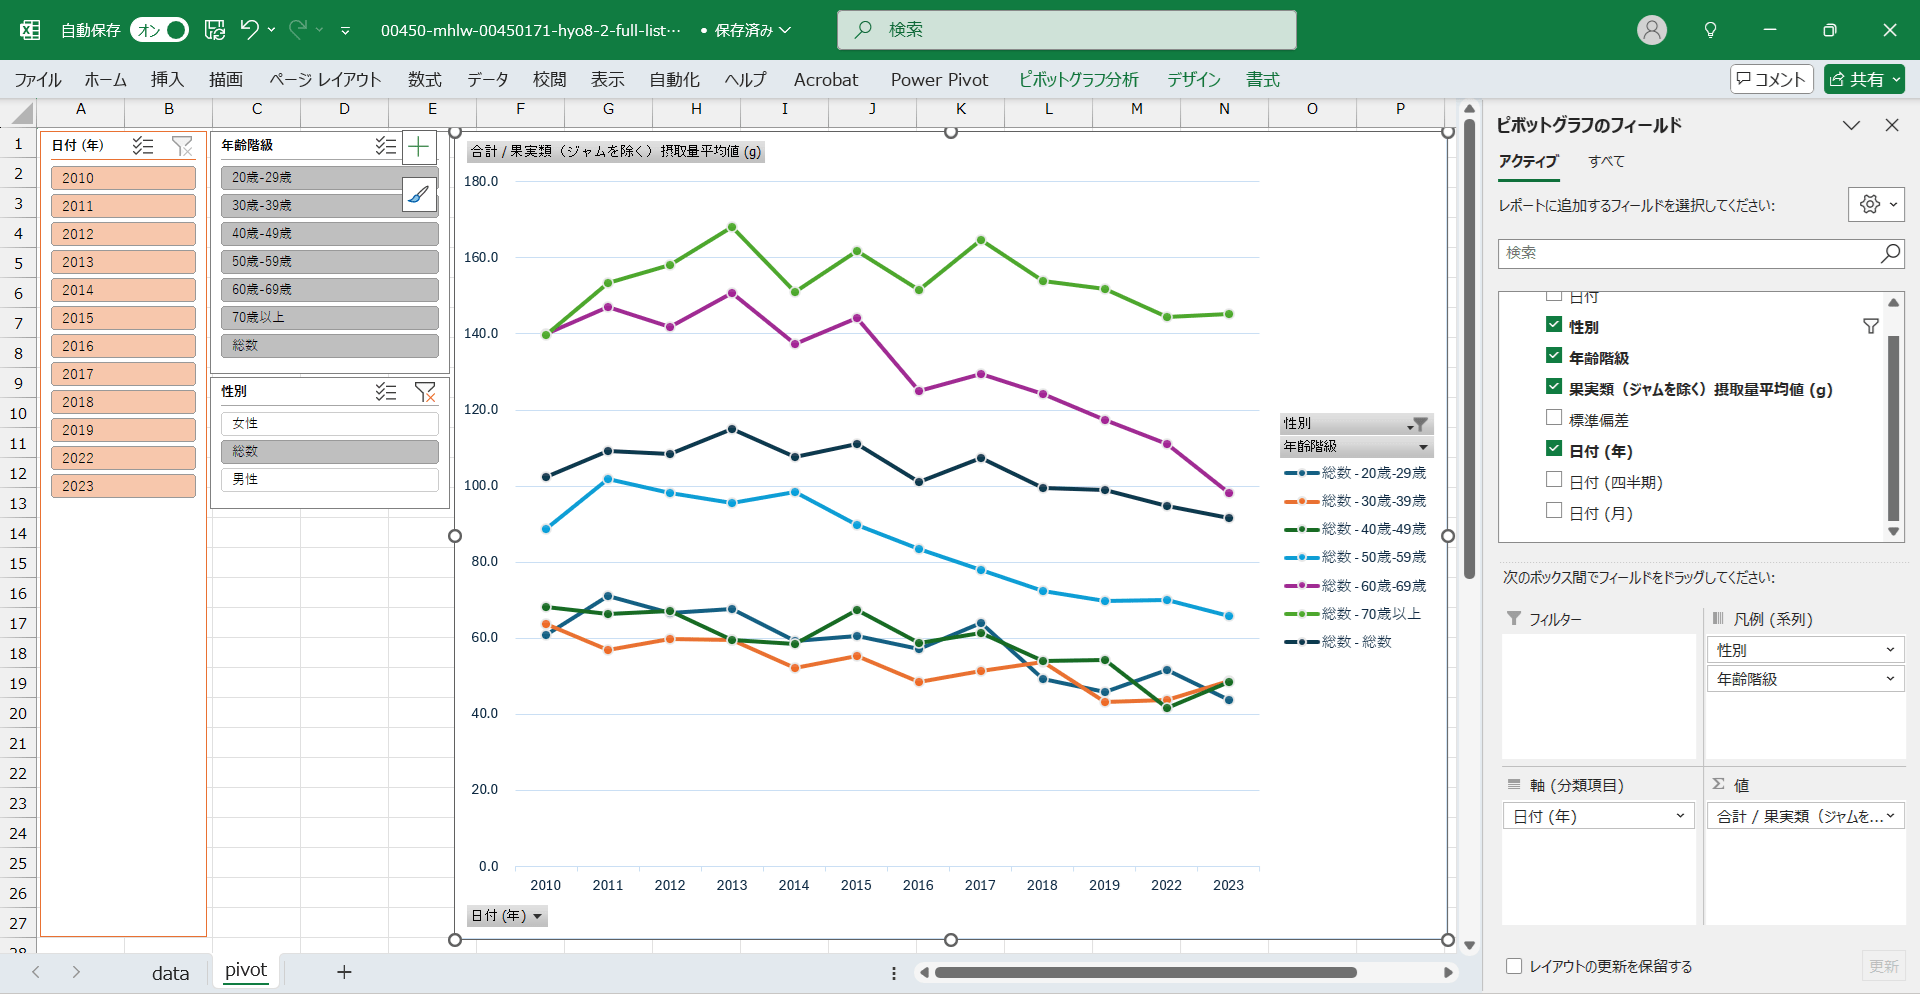The height and width of the screenshot is (994, 1920).
Task: Click the undo arrow icon
Action: pyautogui.click(x=250, y=30)
